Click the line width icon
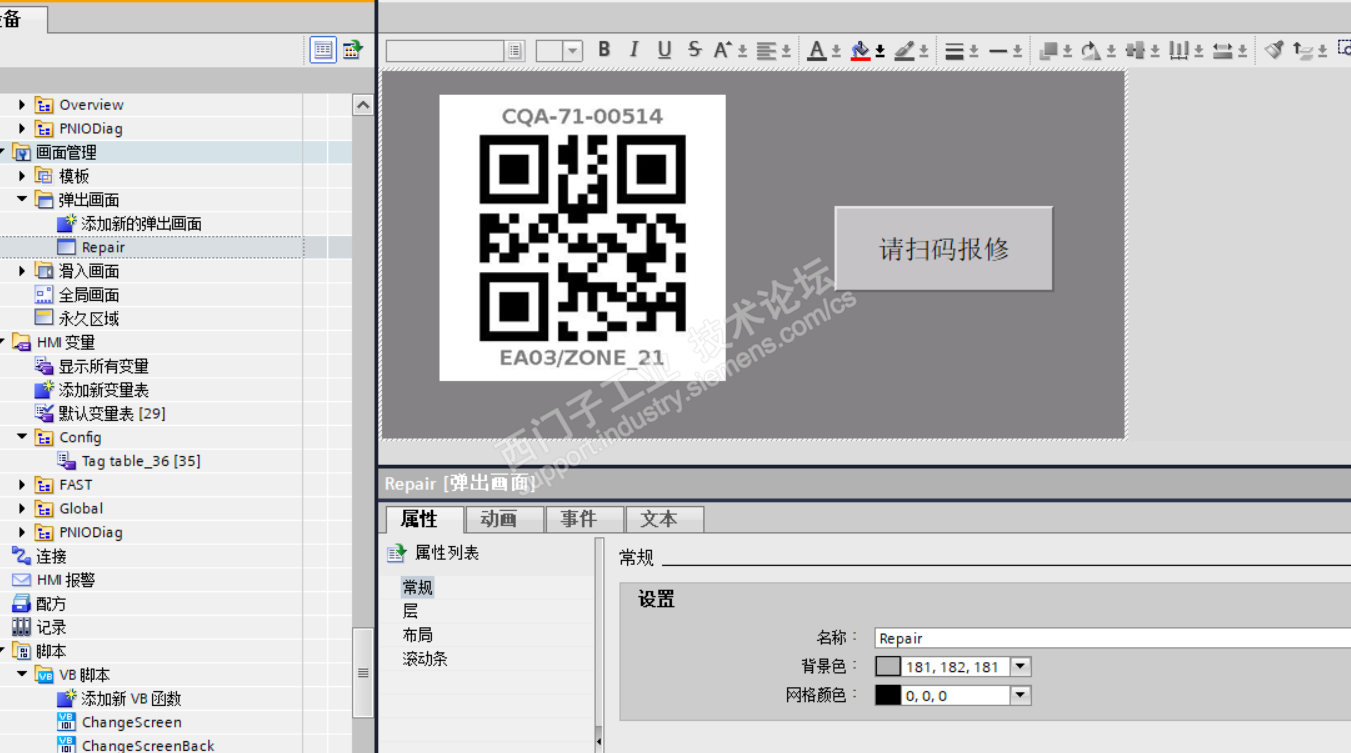This screenshot has width=1351, height=753. [955, 50]
